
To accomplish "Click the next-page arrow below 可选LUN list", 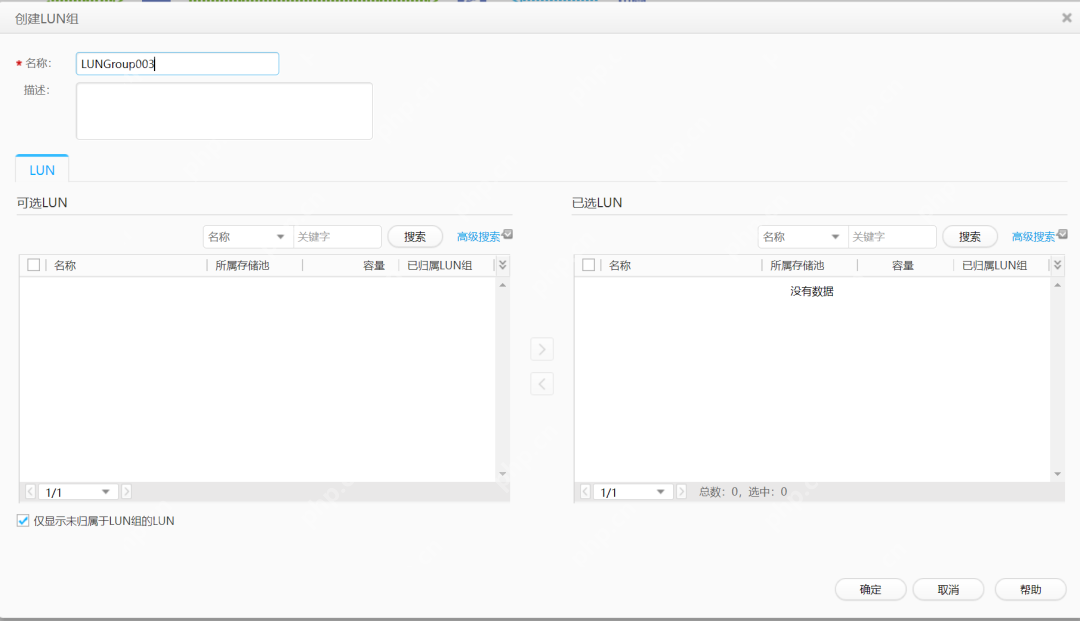I will pyautogui.click(x=126, y=491).
